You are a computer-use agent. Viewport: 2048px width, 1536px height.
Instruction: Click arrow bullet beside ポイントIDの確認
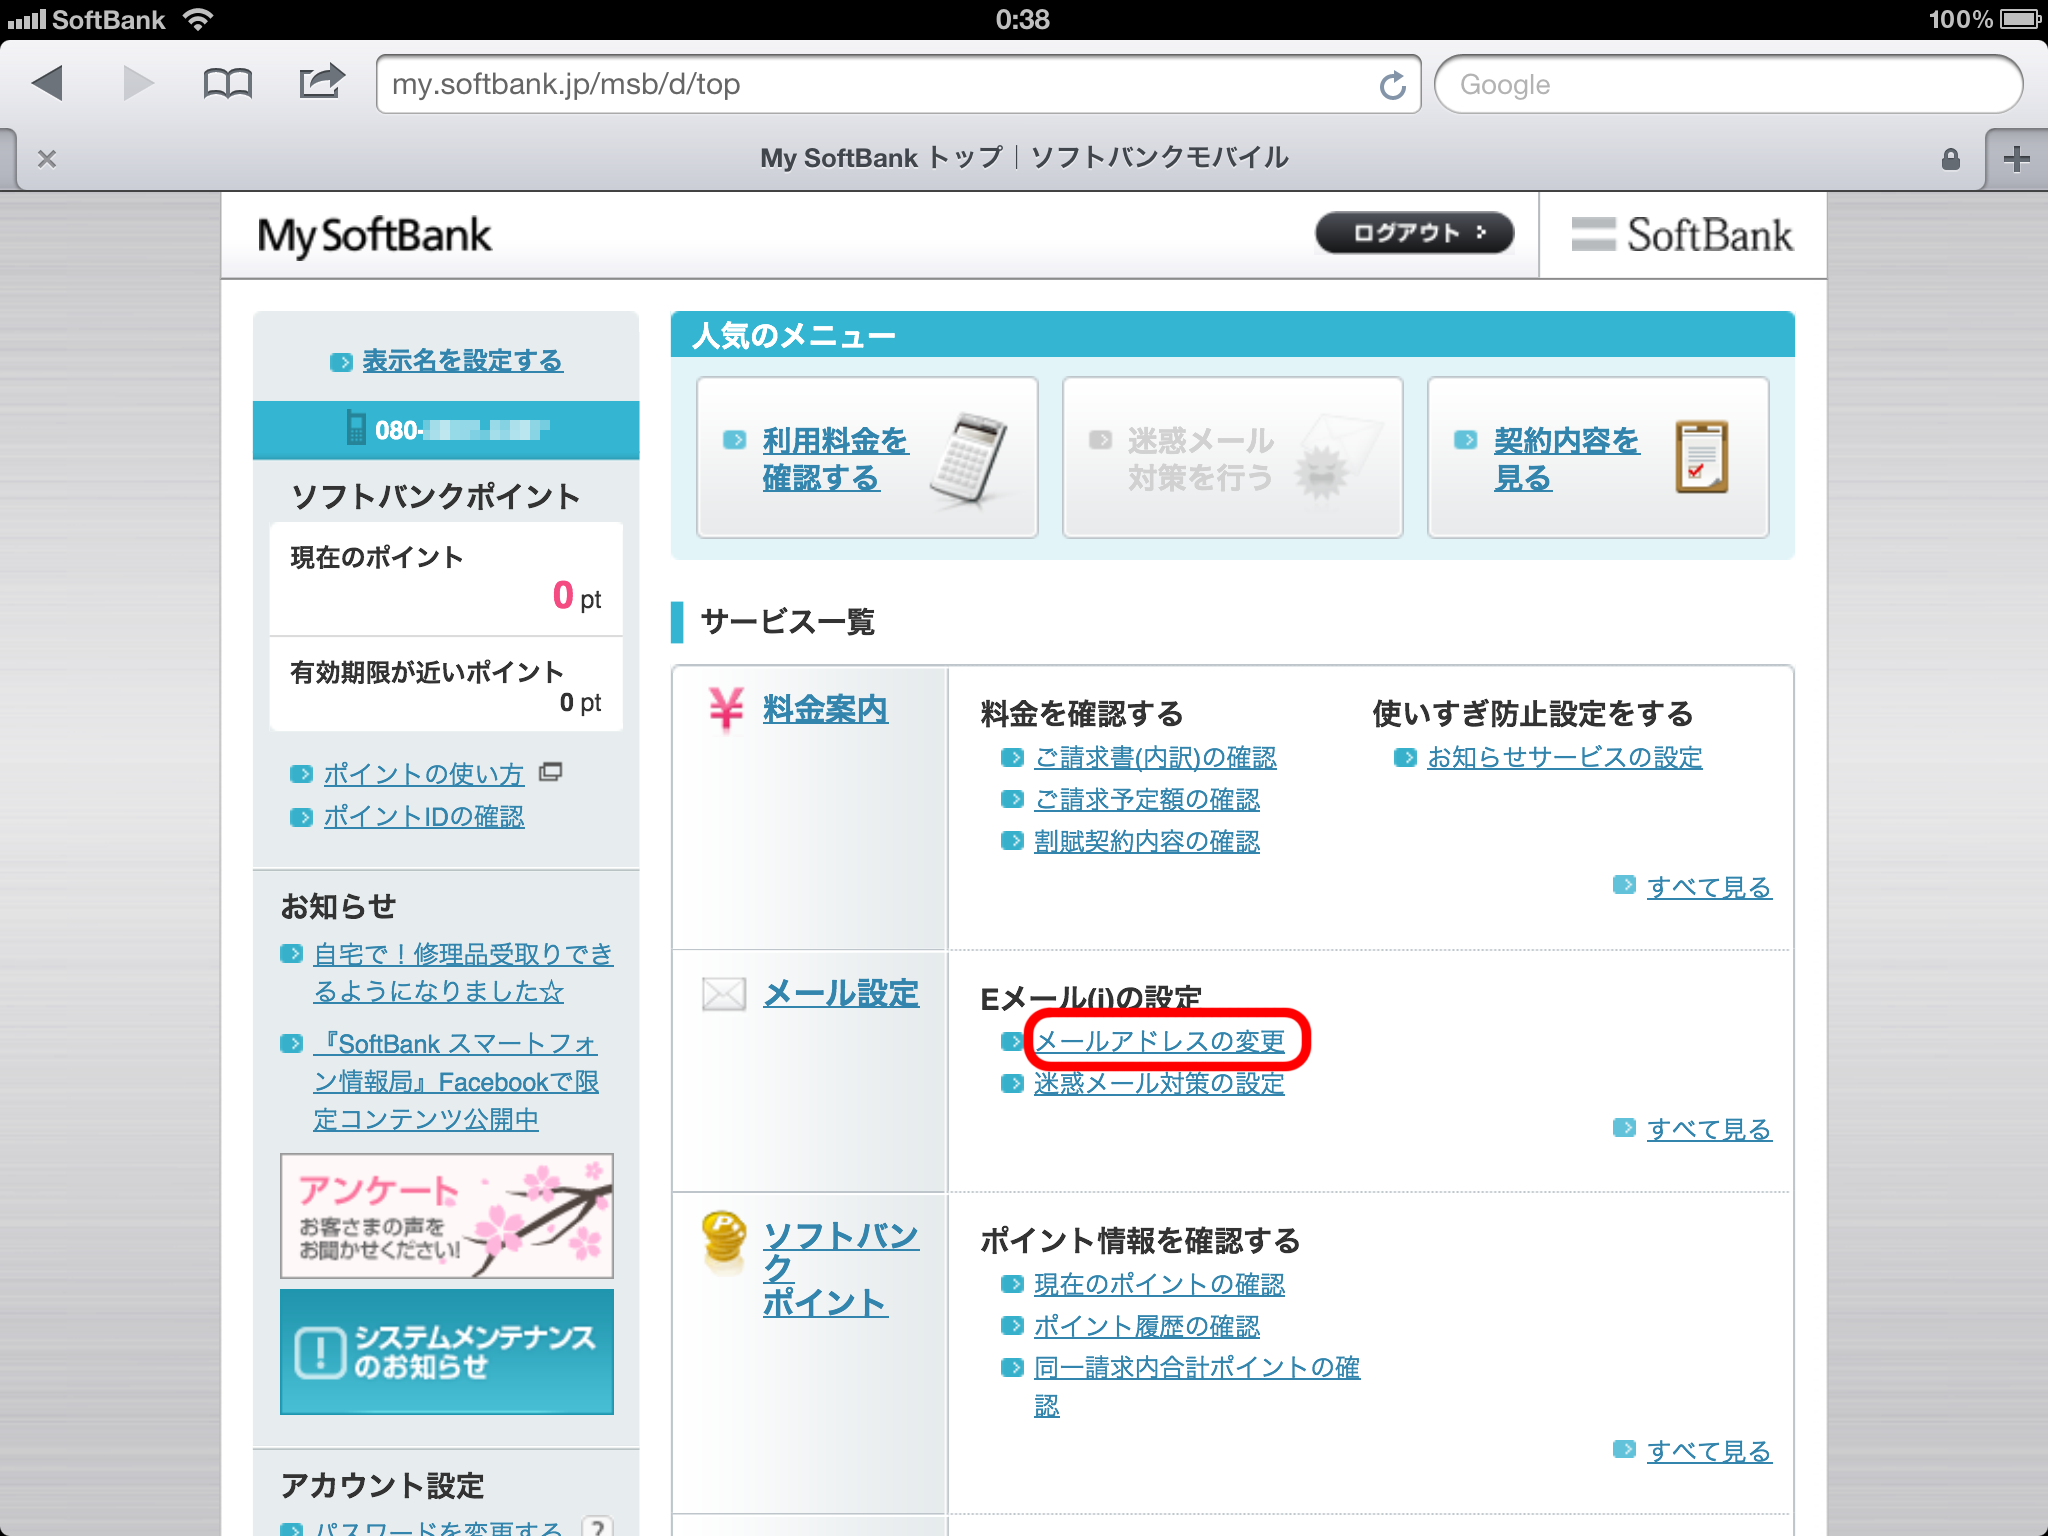(x=301, y=817)
